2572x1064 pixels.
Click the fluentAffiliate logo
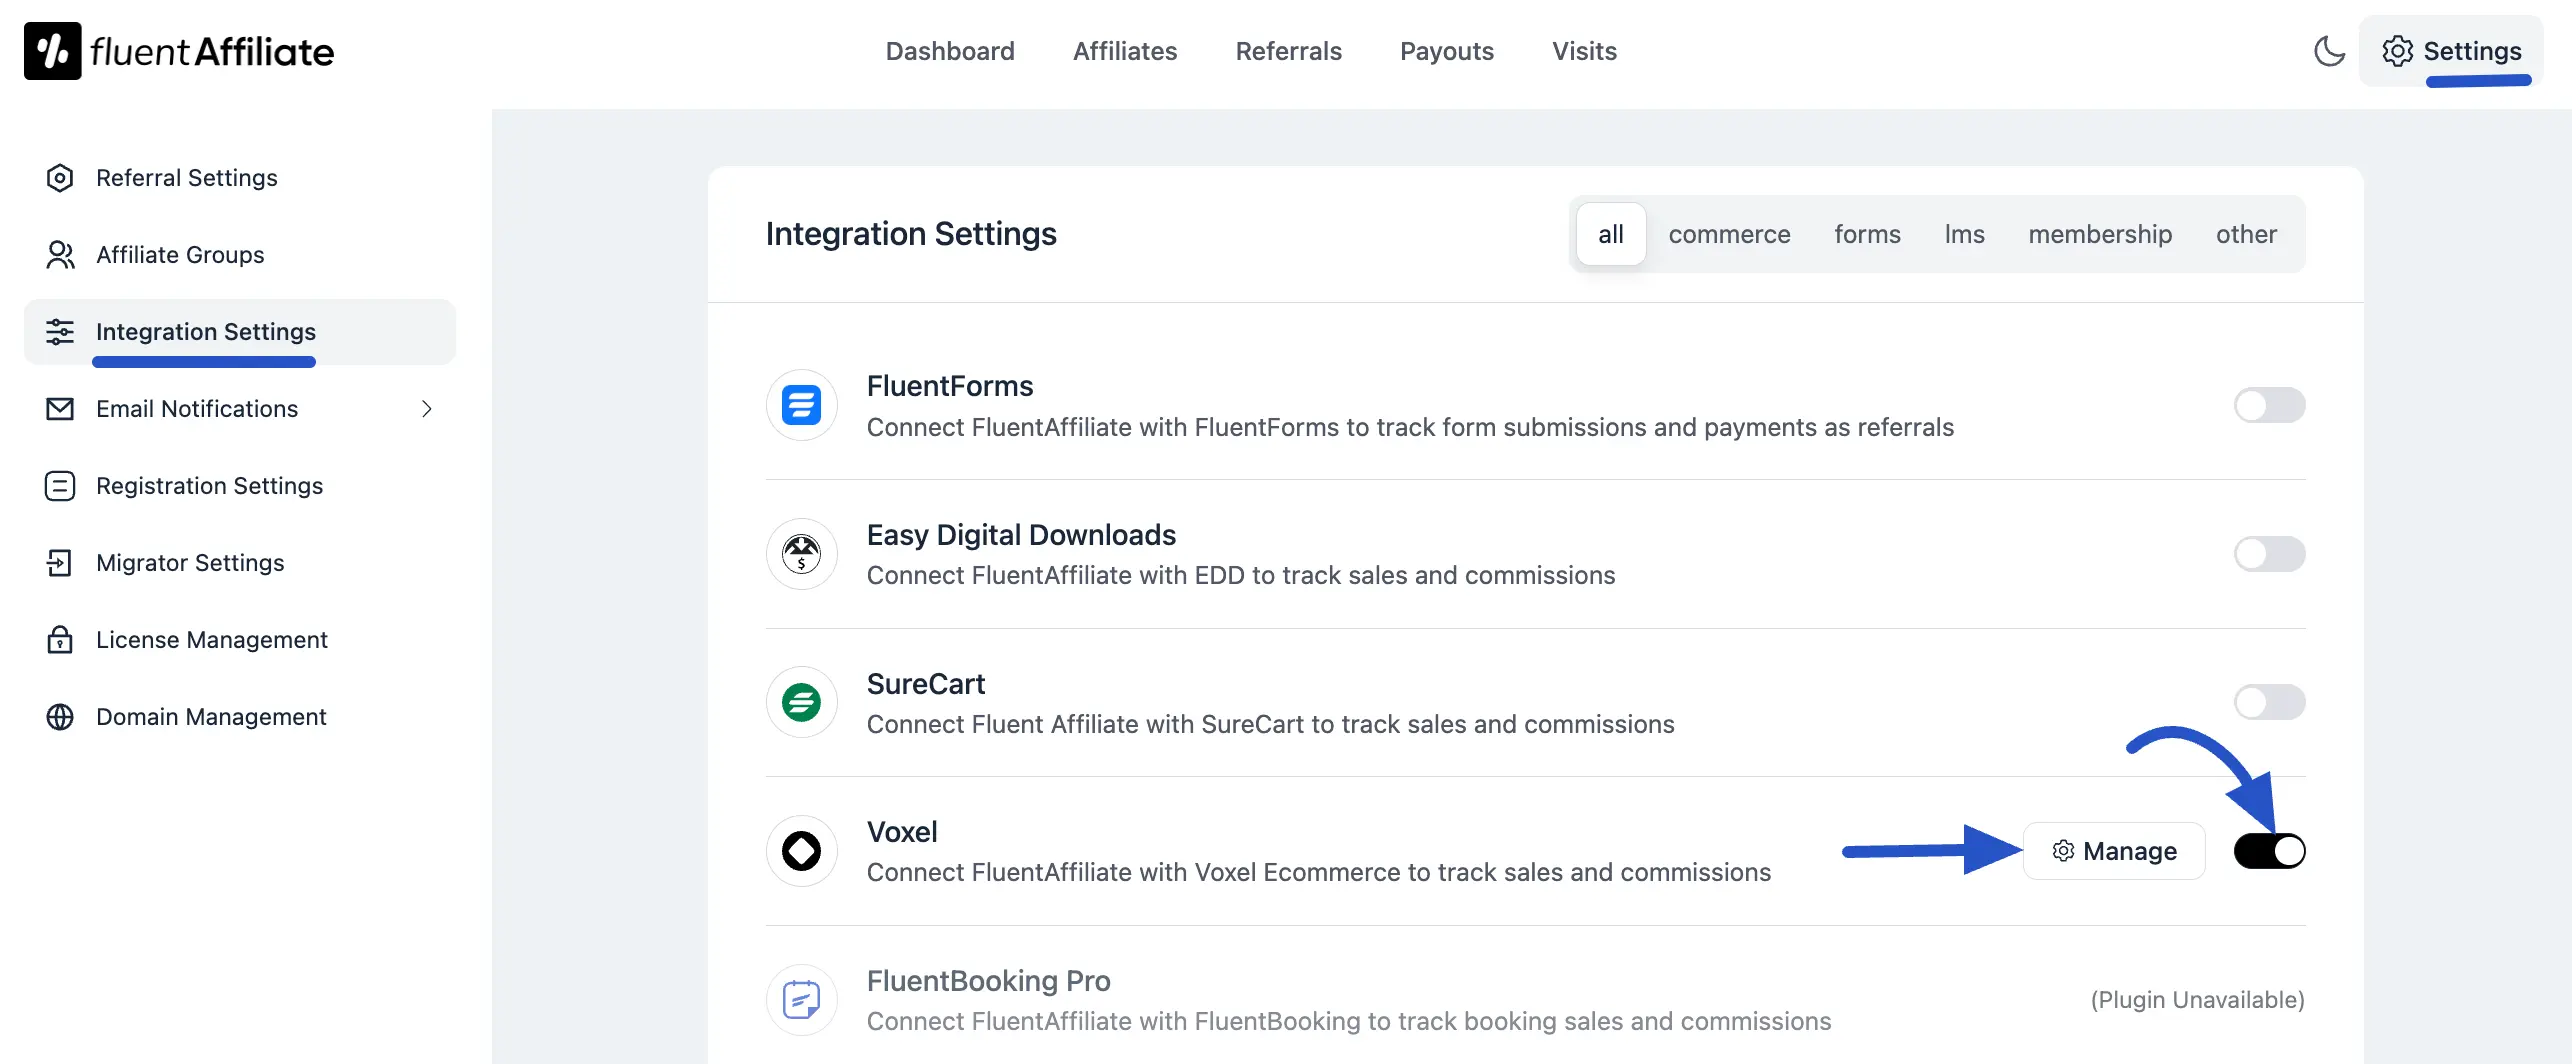click(178, 50)
